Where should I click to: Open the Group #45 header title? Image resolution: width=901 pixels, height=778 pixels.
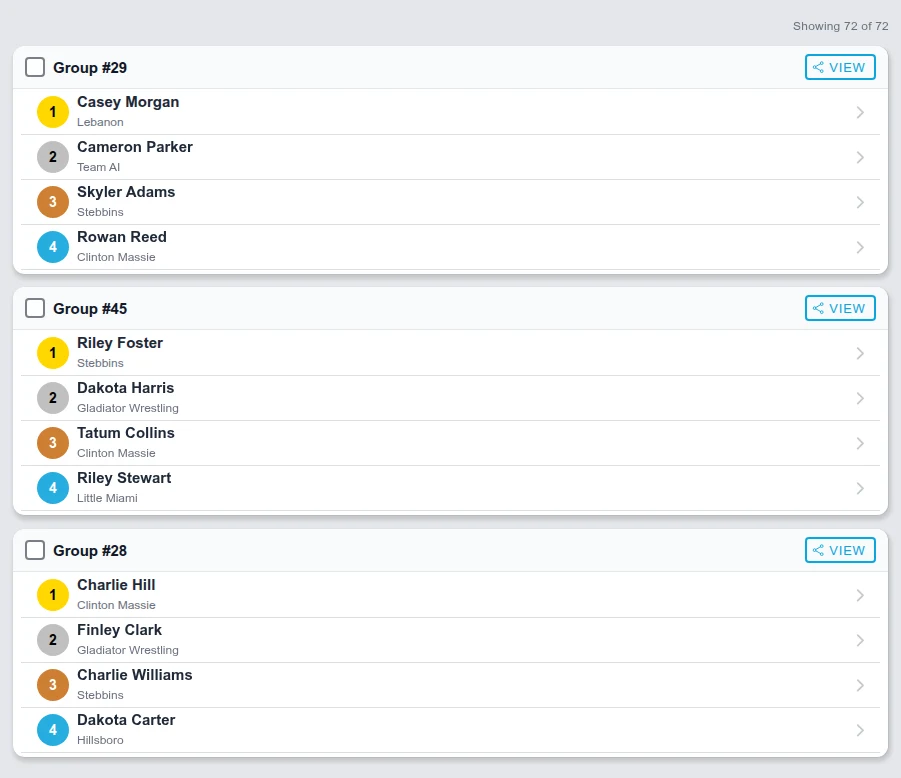click(x=90, y=309)
